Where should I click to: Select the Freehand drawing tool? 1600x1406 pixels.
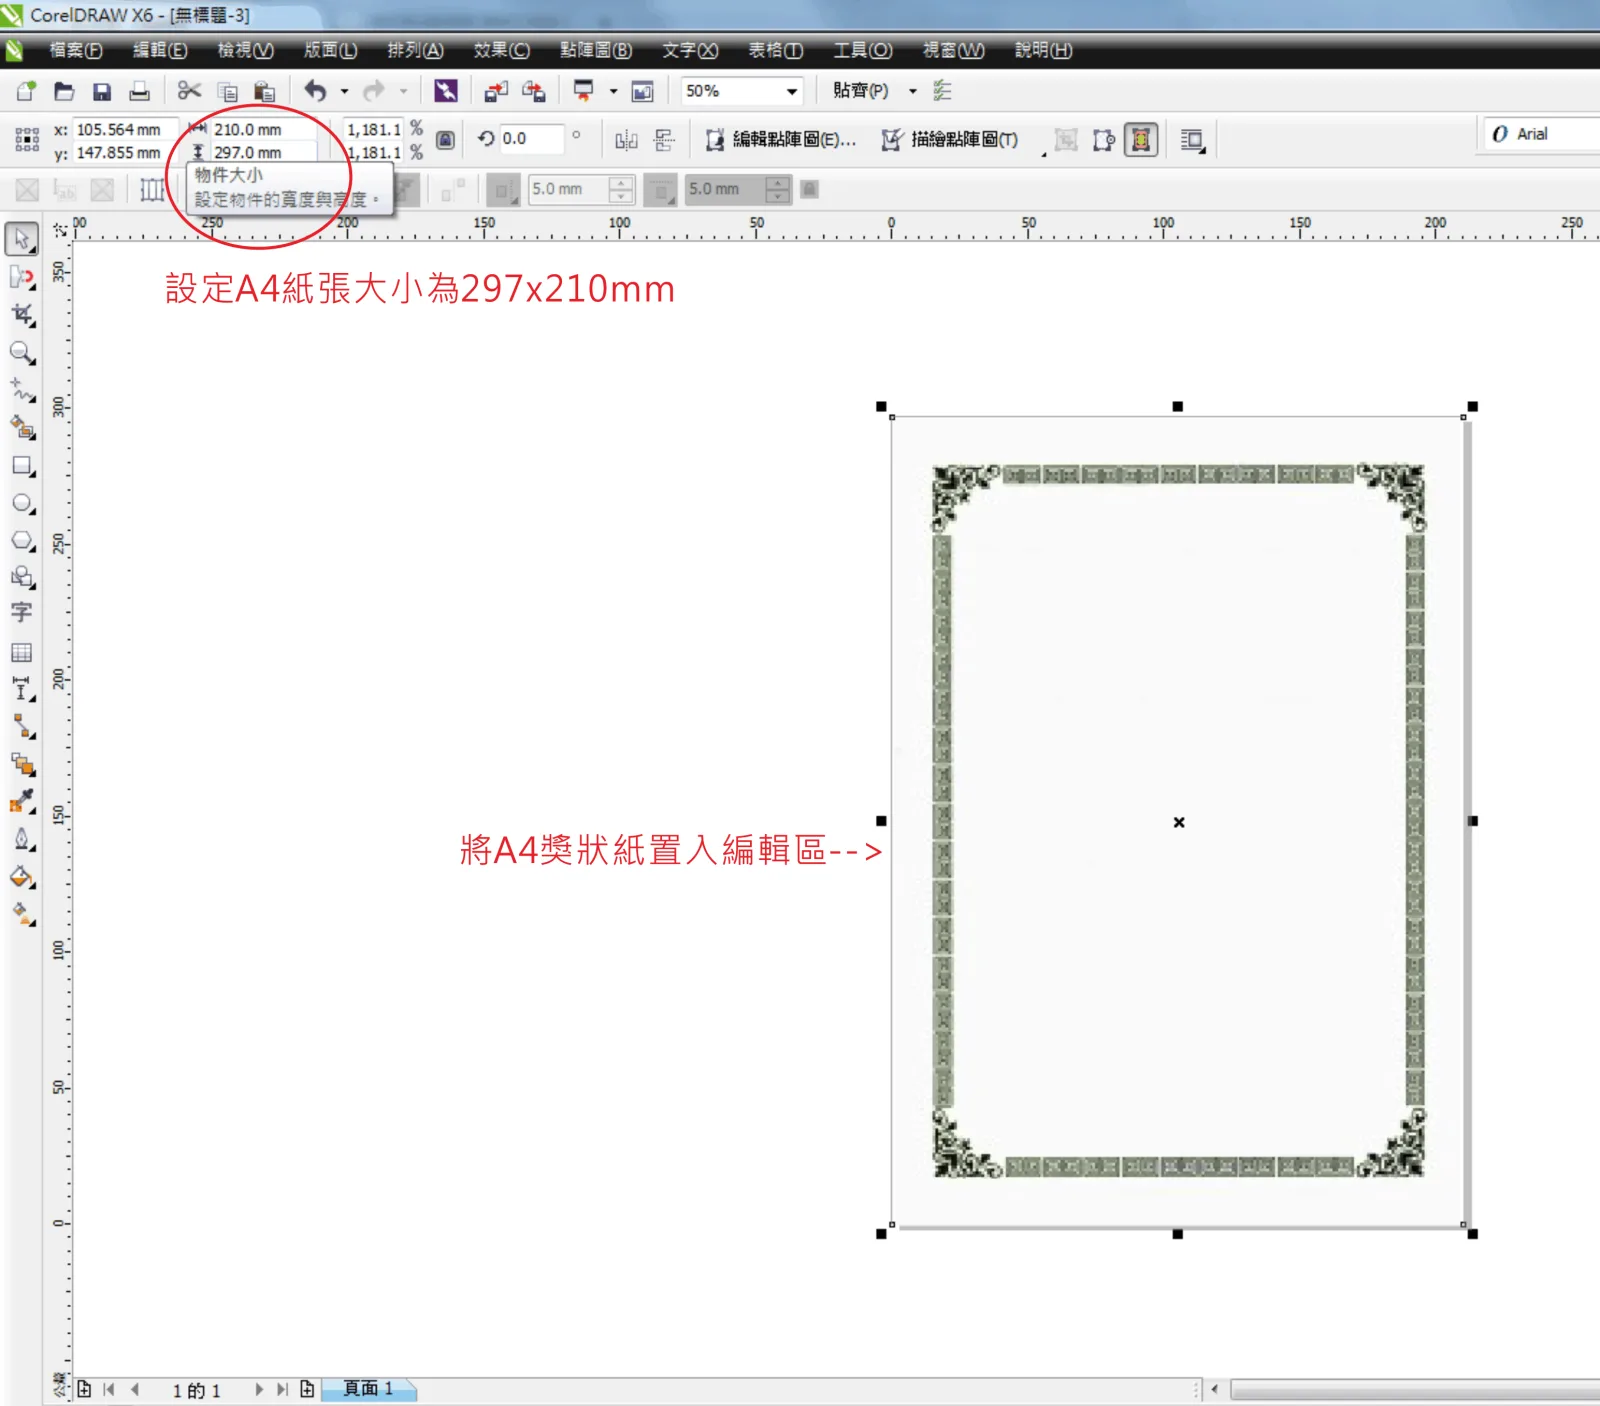click(22, 390)
